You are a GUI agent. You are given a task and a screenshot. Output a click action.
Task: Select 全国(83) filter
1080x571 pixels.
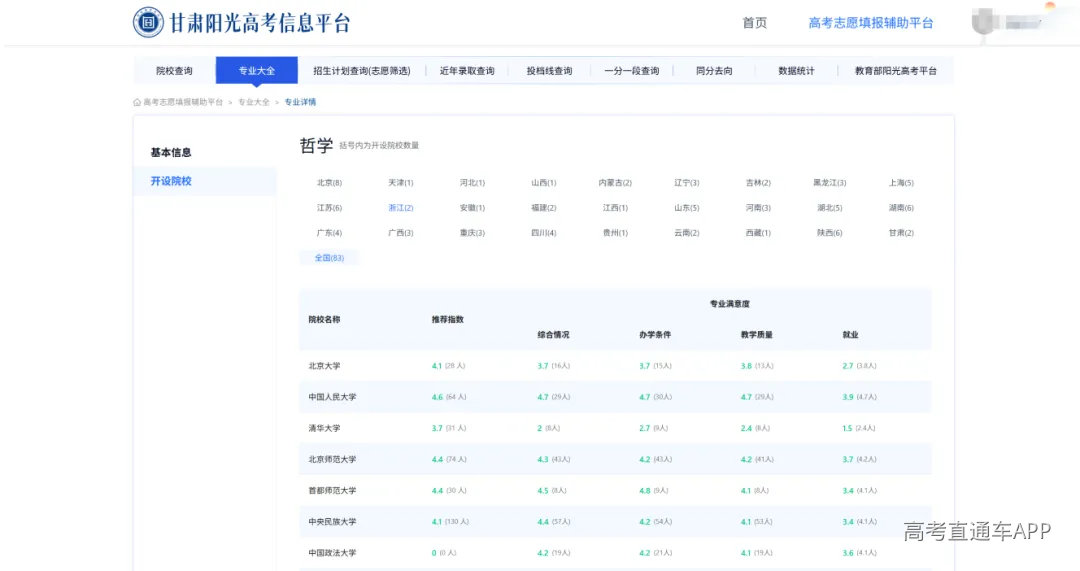point(329,258)
